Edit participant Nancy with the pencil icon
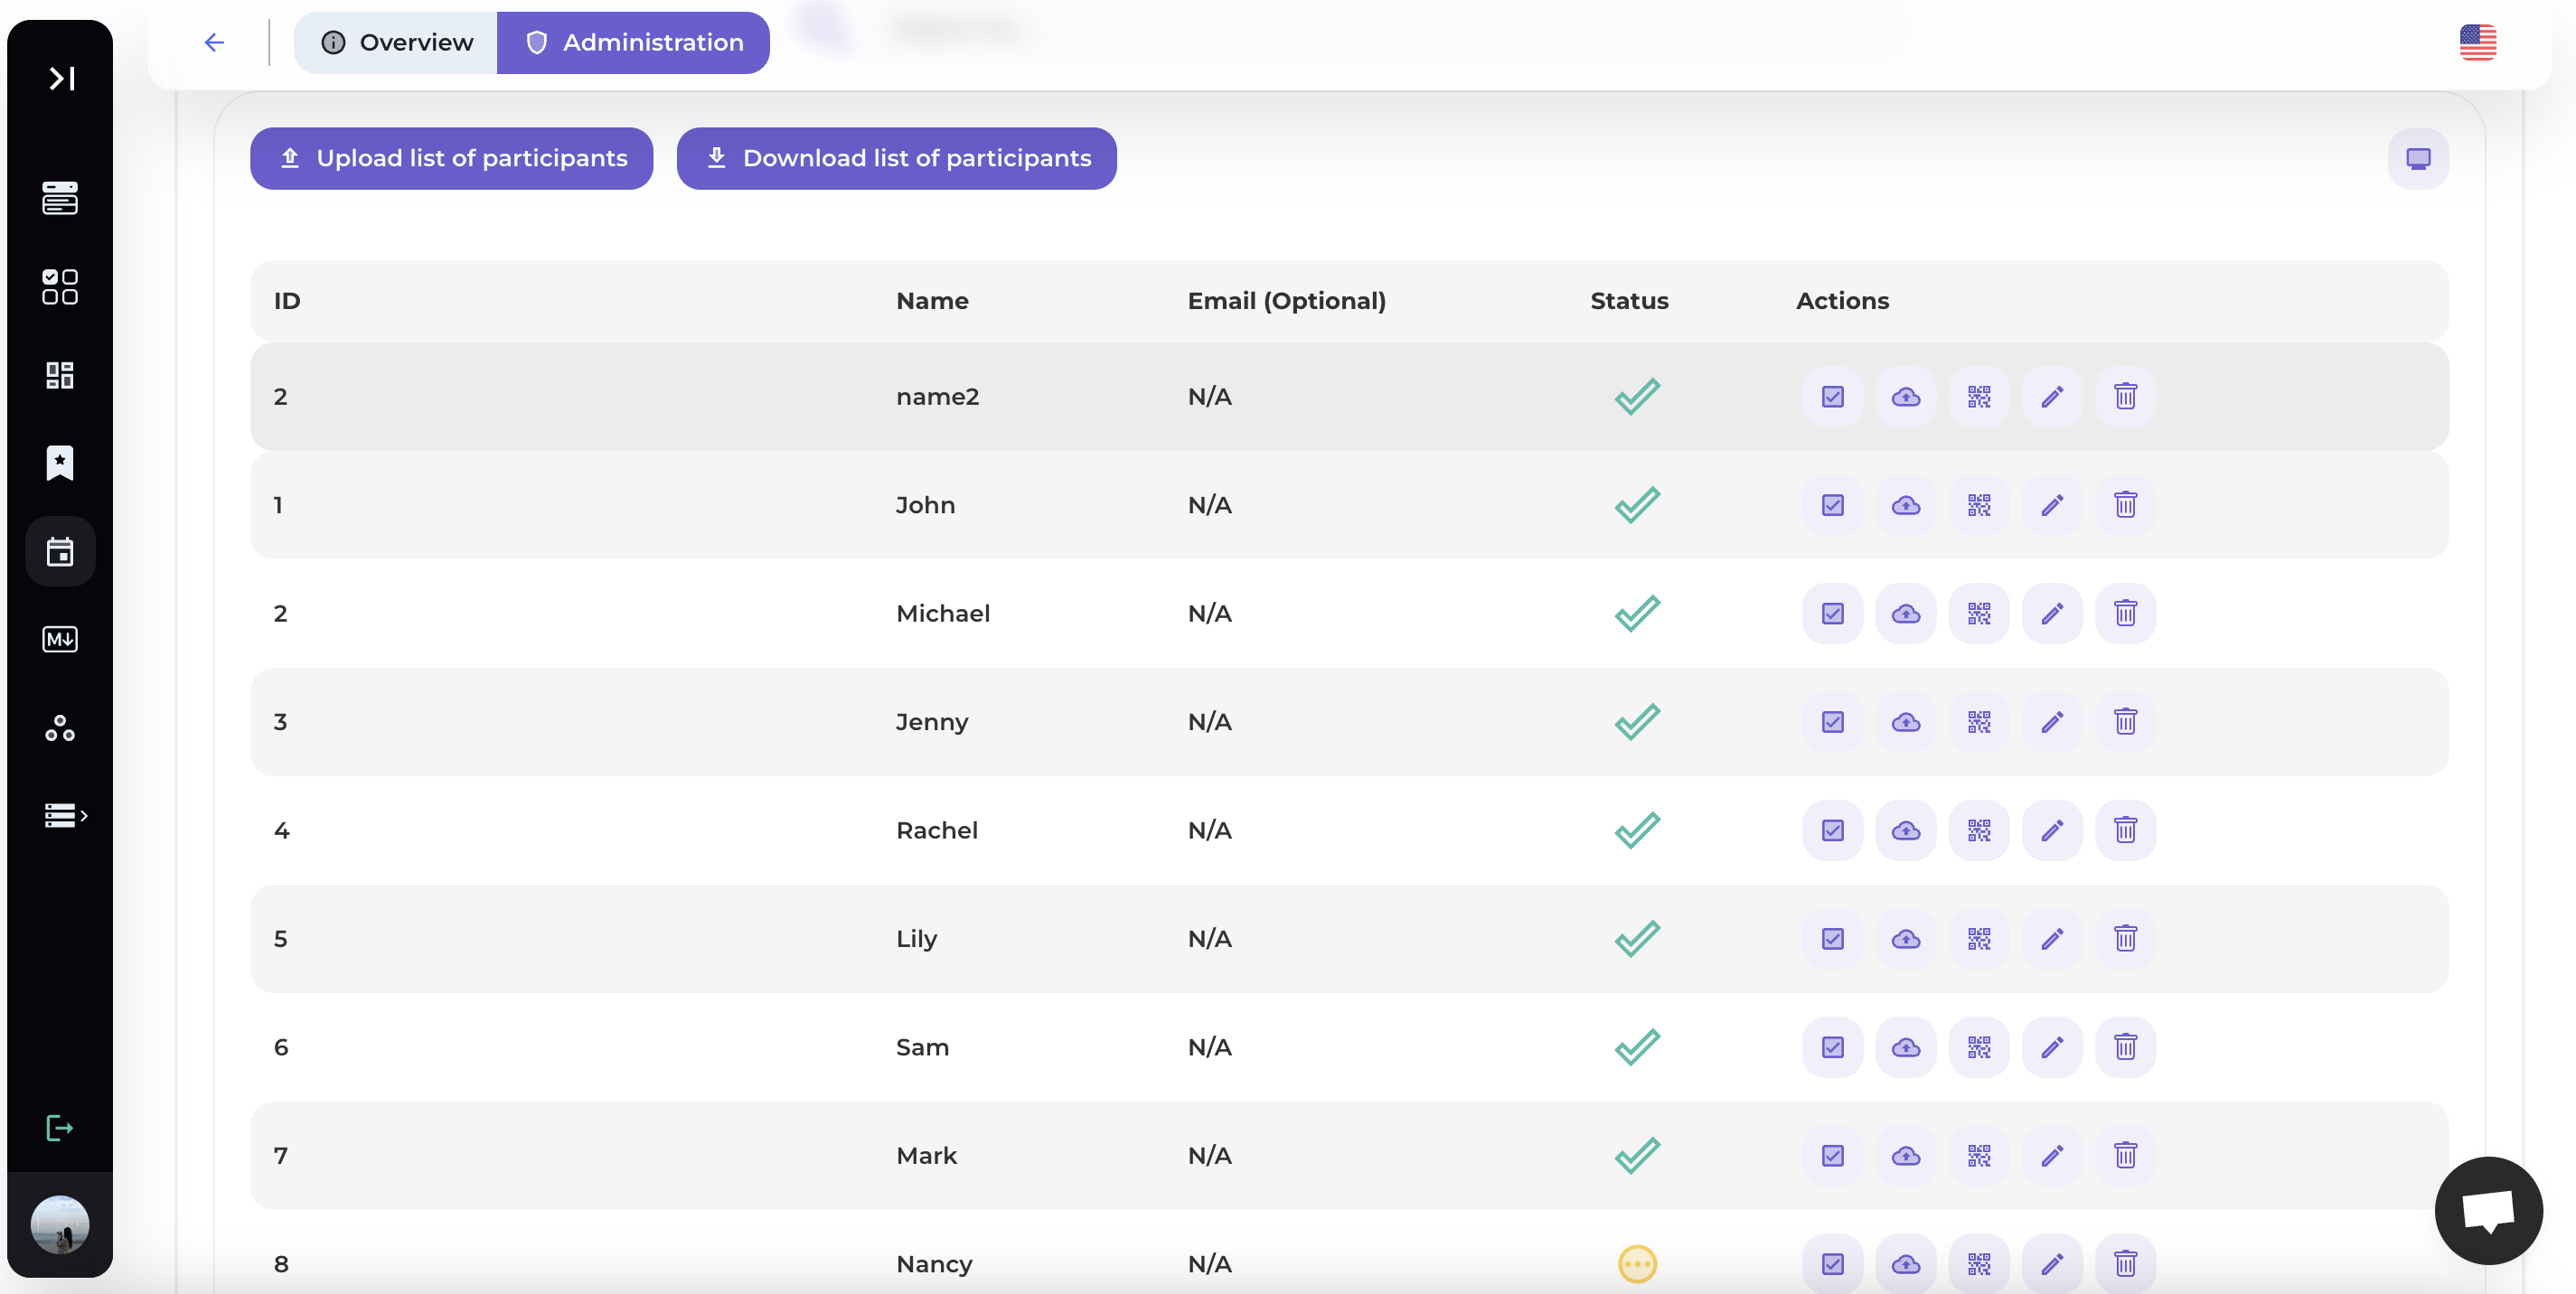 pos(2052,1264)
